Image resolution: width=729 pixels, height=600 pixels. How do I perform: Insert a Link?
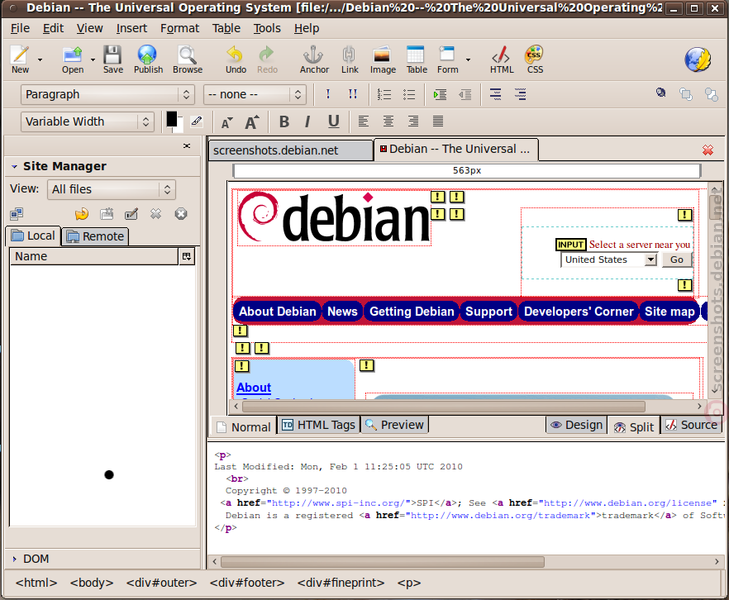(349, 59)
